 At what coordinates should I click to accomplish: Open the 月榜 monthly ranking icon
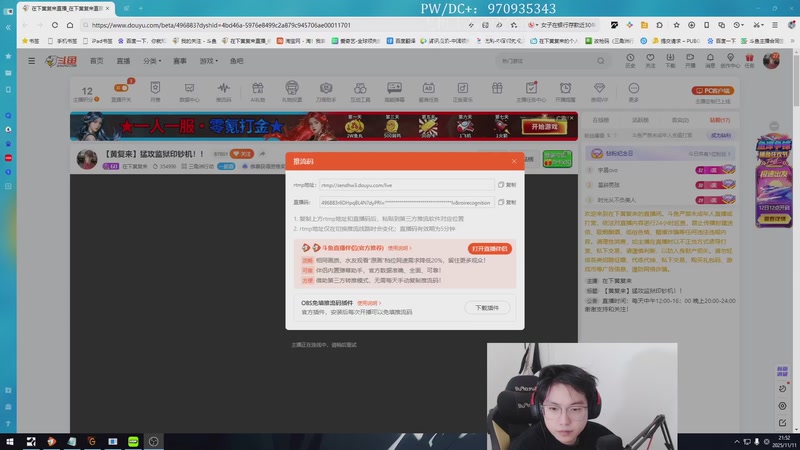pos(155,91)
